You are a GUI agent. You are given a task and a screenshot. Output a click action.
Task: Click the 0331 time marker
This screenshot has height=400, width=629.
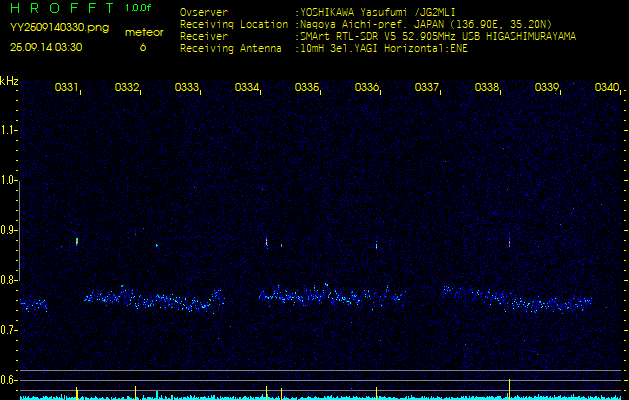(x=66, y=88)
